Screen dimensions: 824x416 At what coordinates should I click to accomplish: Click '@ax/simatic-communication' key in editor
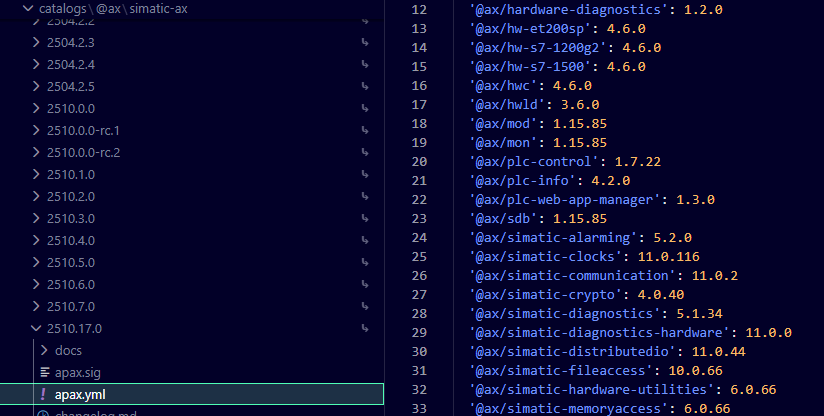click(x=572, y=275)
